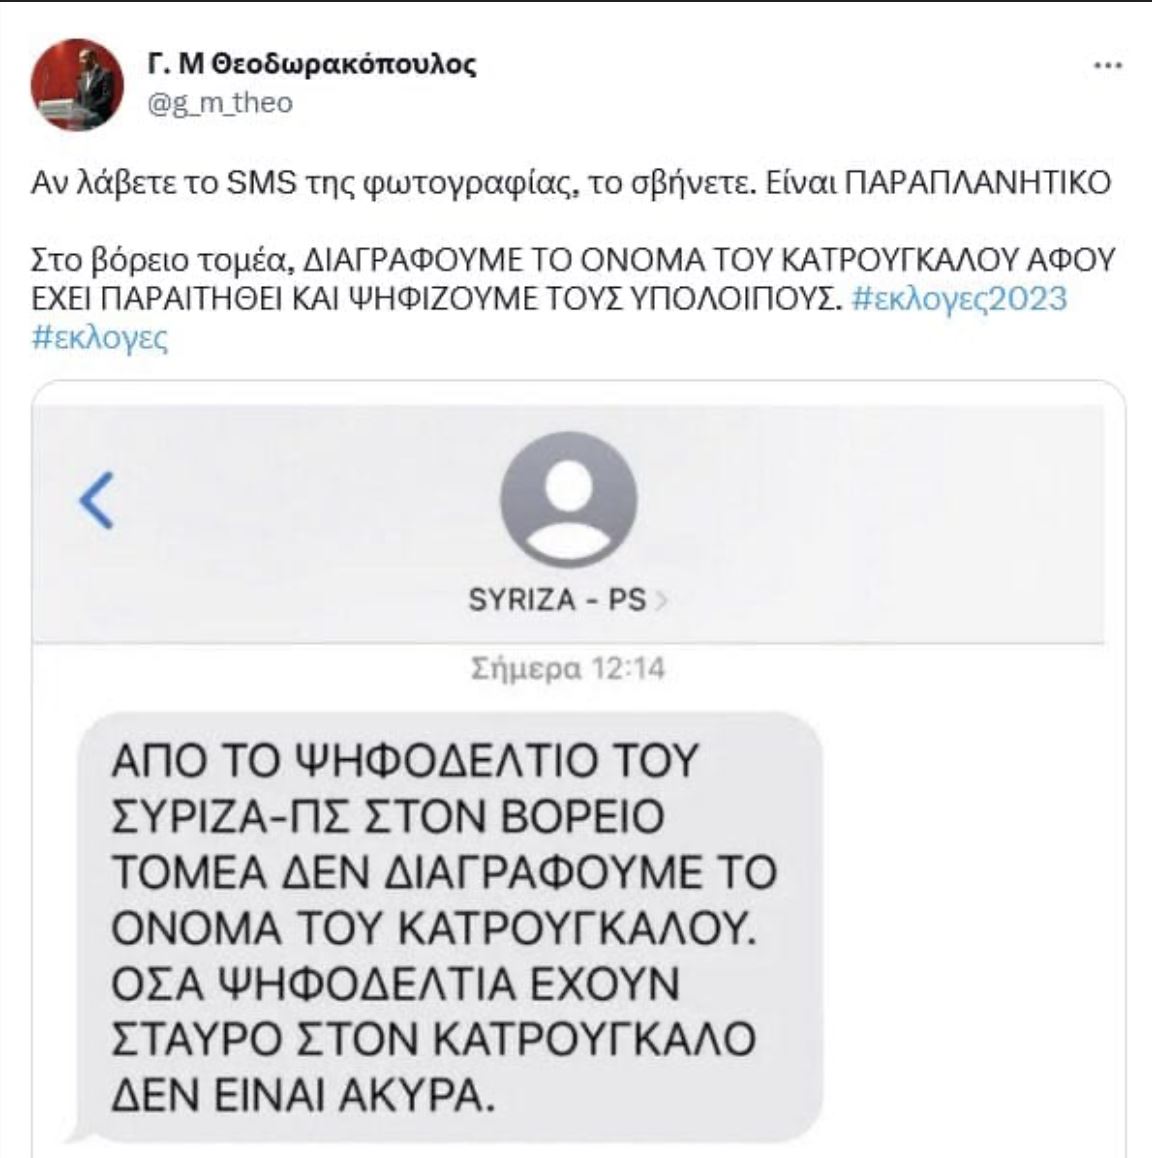
Task: Open the @g_m_theo handle link
Action: [x=220, y=103]
